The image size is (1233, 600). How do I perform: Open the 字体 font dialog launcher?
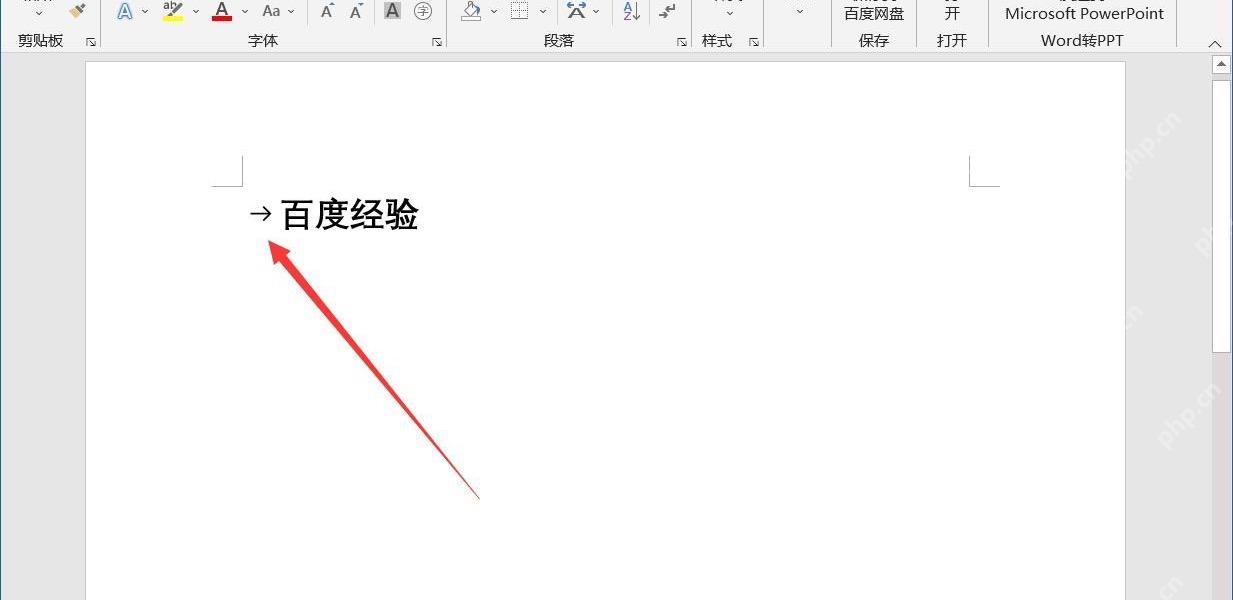tap(437, 42)
